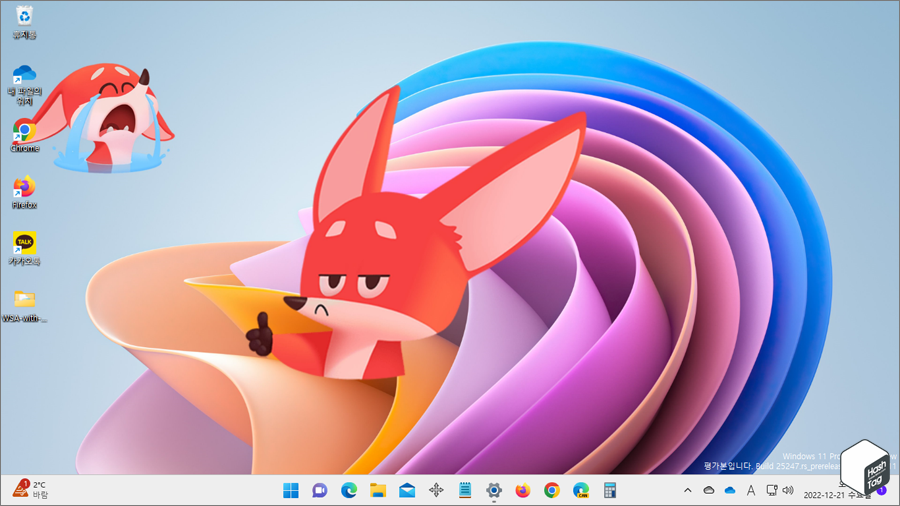The width and height of the screenshot is (900, 506).
Task: Switch to the running Settings app
Action: (494, 491)
